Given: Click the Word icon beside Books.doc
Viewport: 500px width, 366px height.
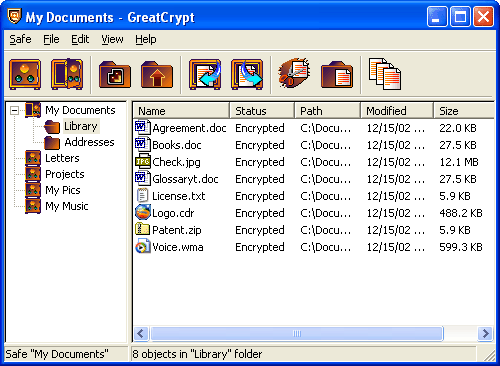Looking at the screenshot, I should [142, 145].
